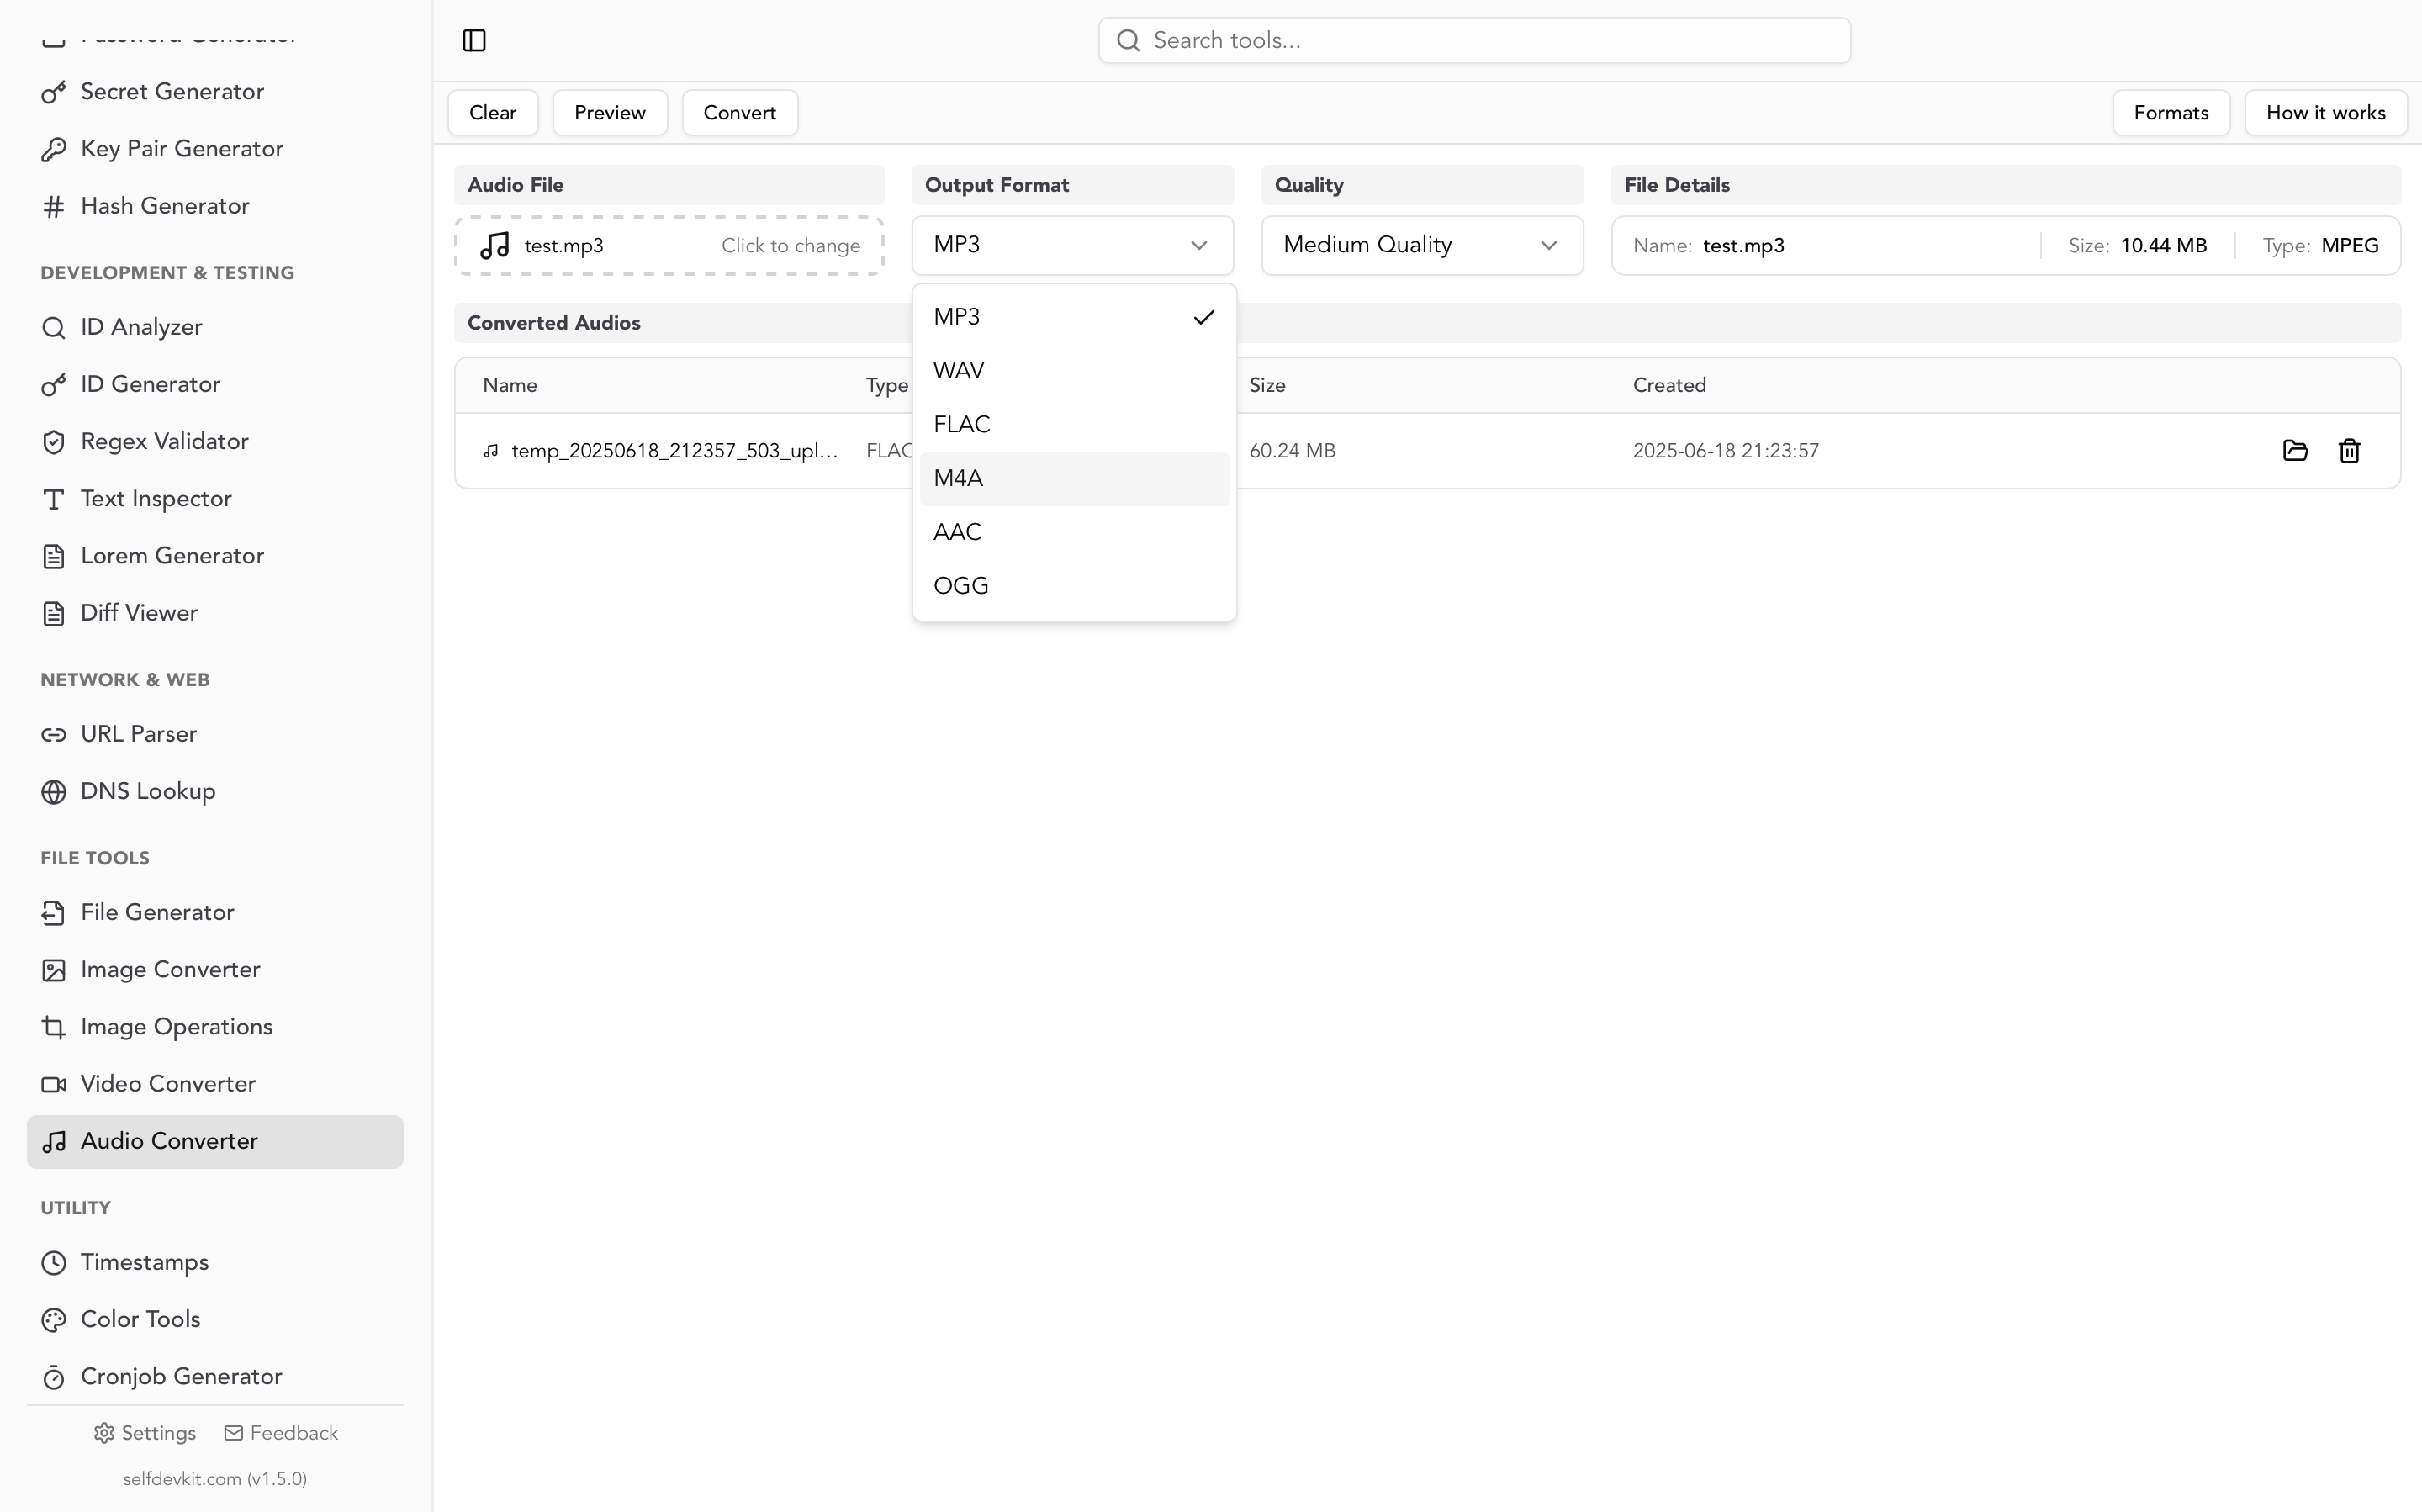Choose OGG output format
Image resolution: width=2422 pixels, height=1512 pixels.
point(1074,586)
